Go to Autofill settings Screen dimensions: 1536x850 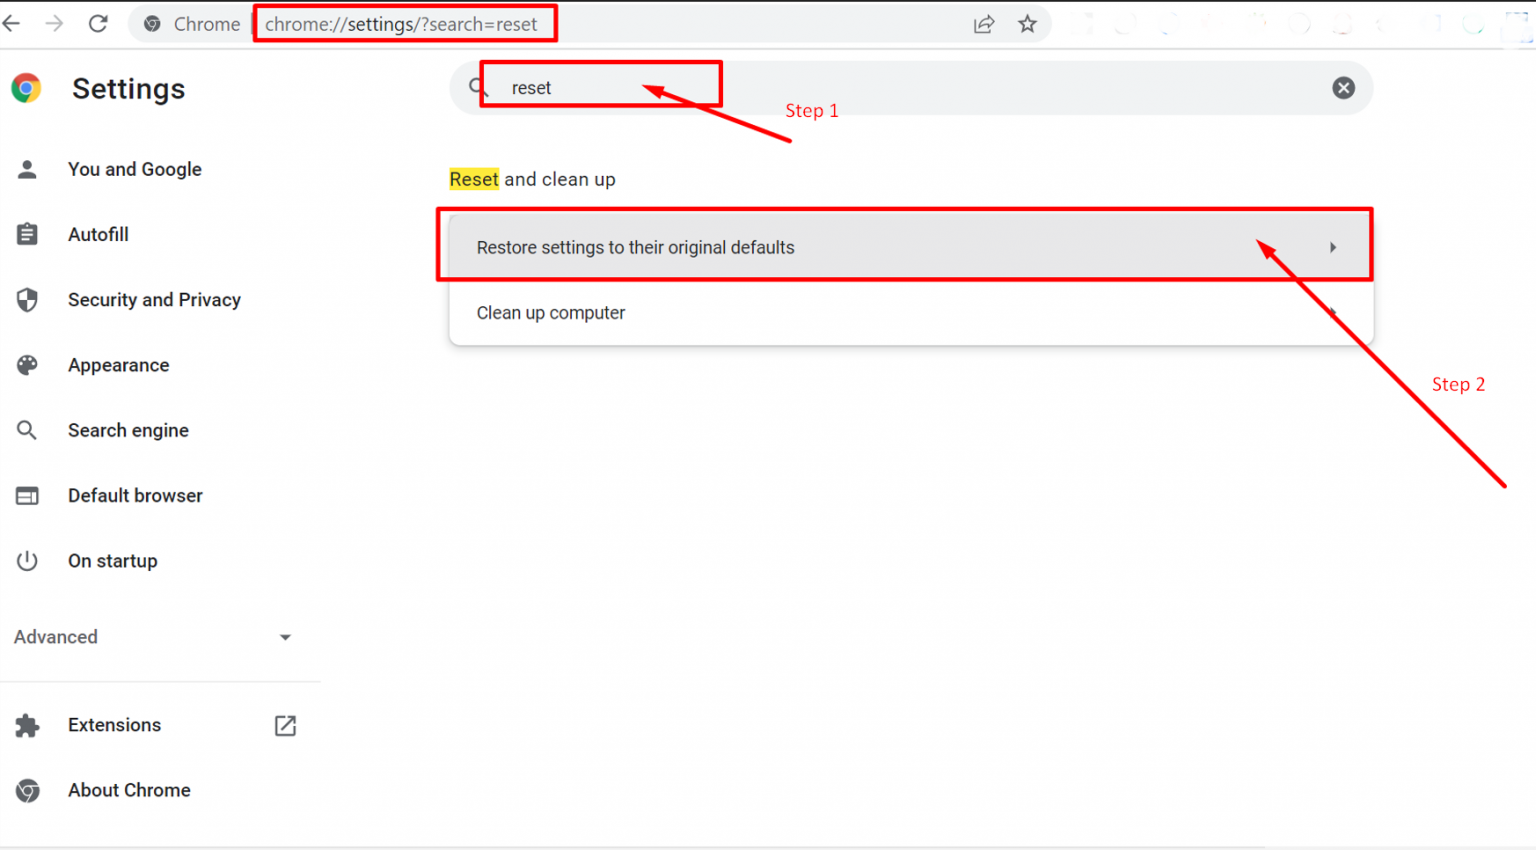pyautogui.click(x=98, y=235)
